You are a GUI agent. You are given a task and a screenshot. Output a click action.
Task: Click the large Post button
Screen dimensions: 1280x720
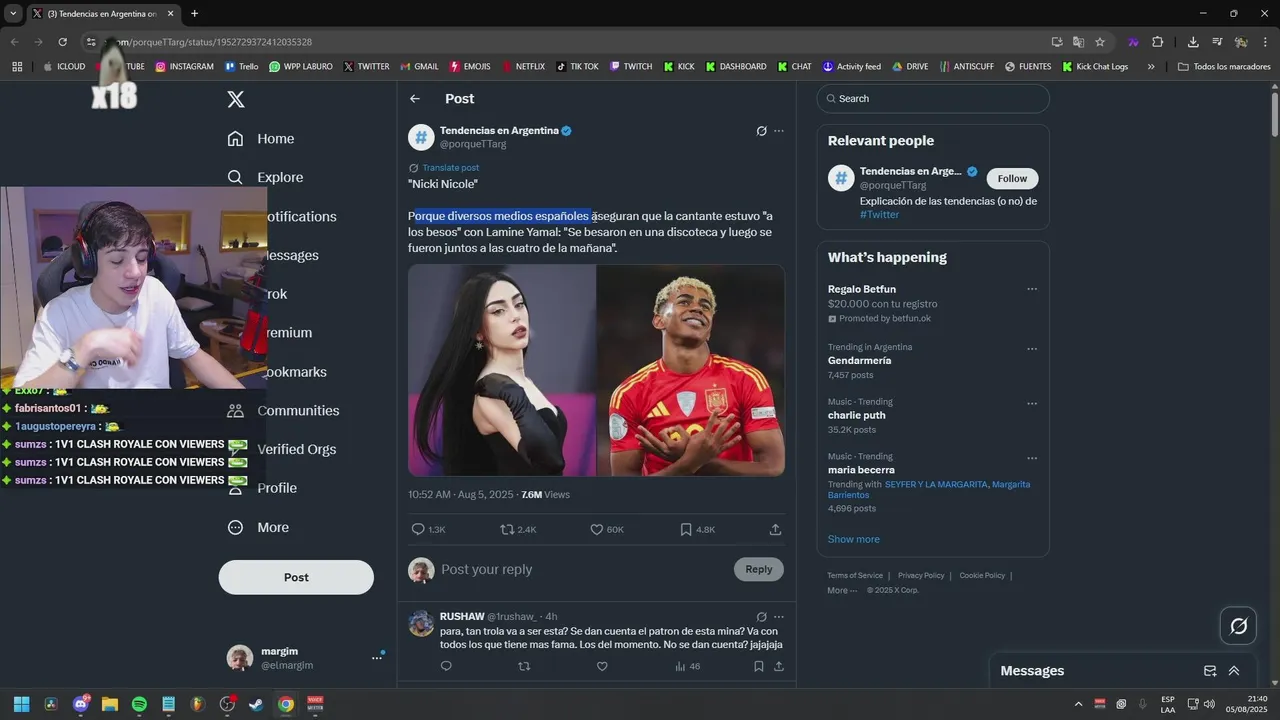click(x=296, y=577)
